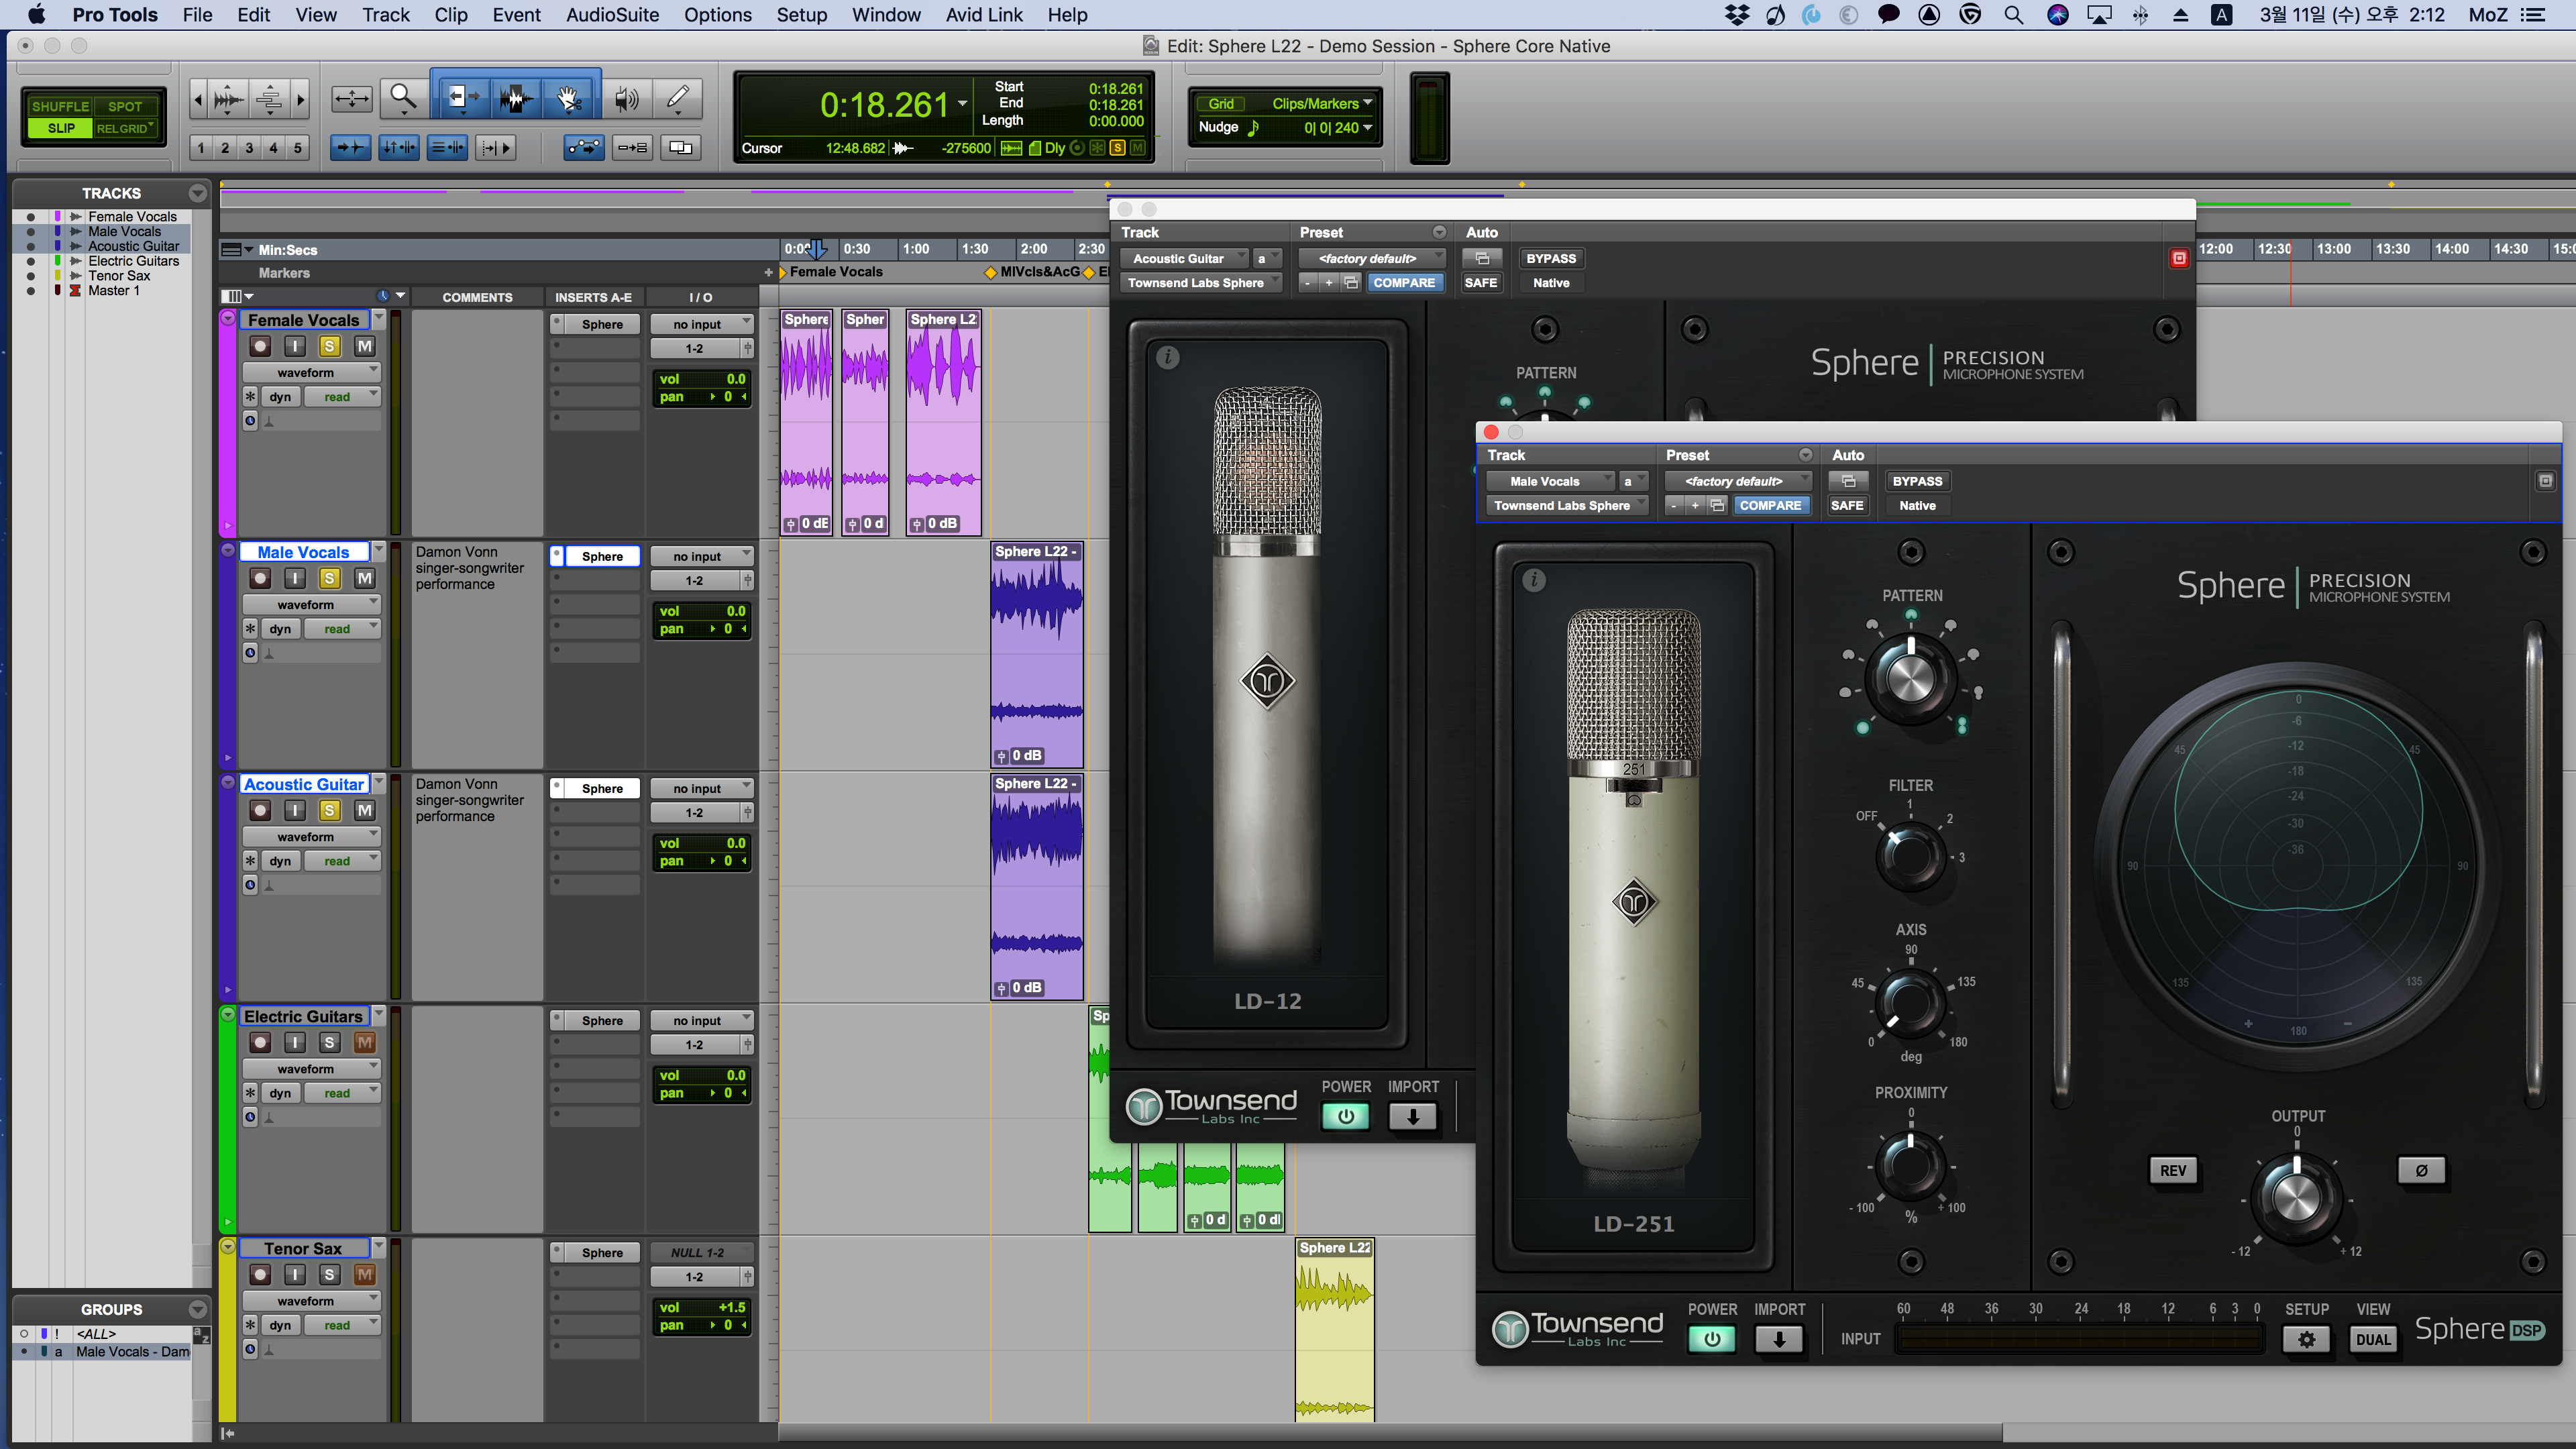Click the copy preset icon beside COMPARE in Male Vocals plugin
Viewport: 2576px width, 1449px height.
pos(1717,506)
